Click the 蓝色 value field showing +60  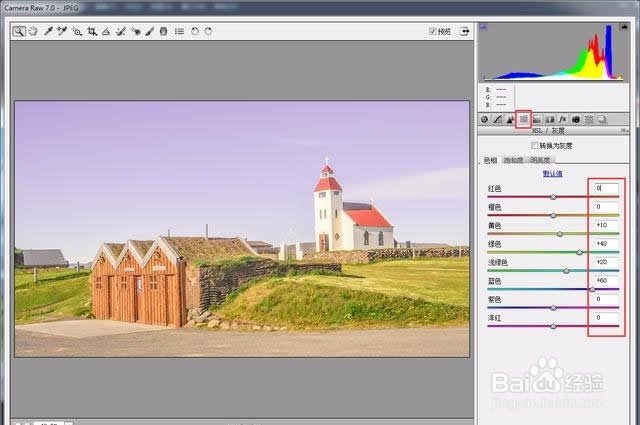tap(606, 280)
